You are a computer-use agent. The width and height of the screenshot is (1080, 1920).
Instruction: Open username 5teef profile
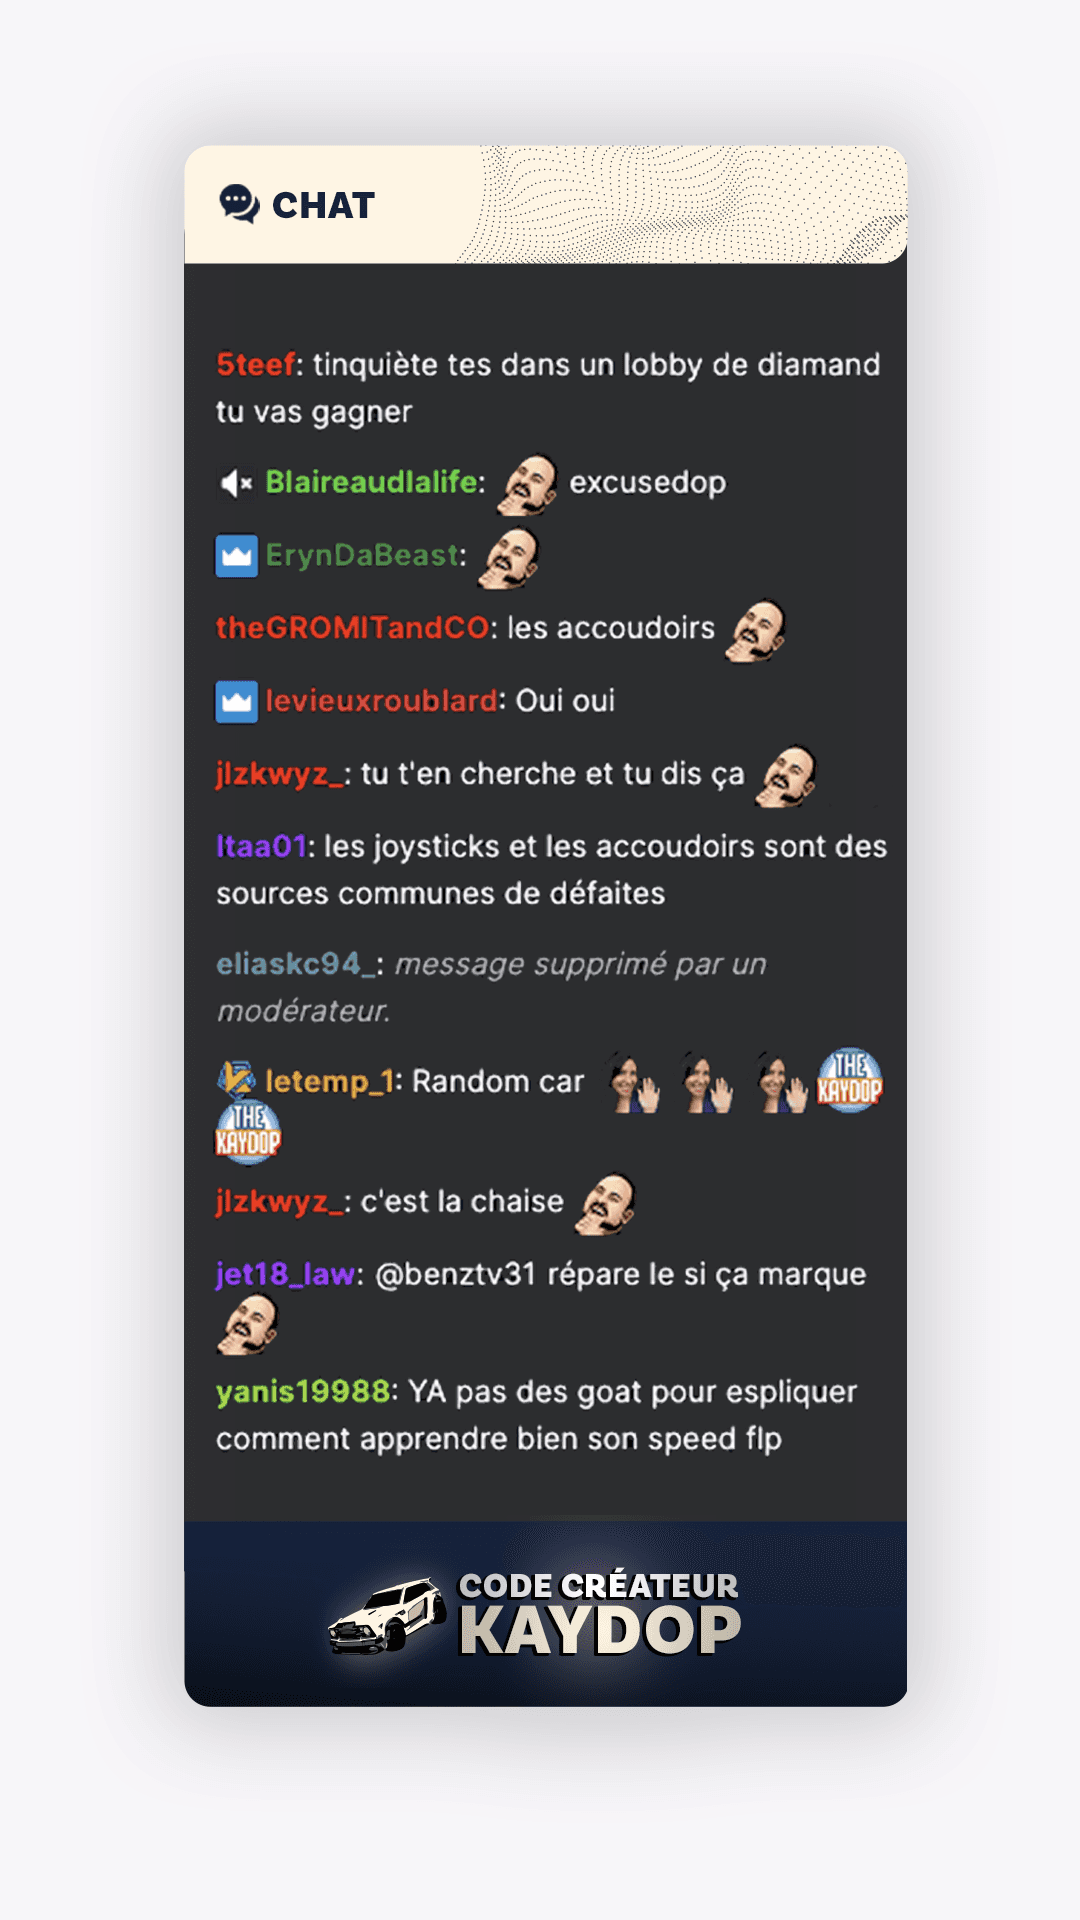tap(256, 365)
